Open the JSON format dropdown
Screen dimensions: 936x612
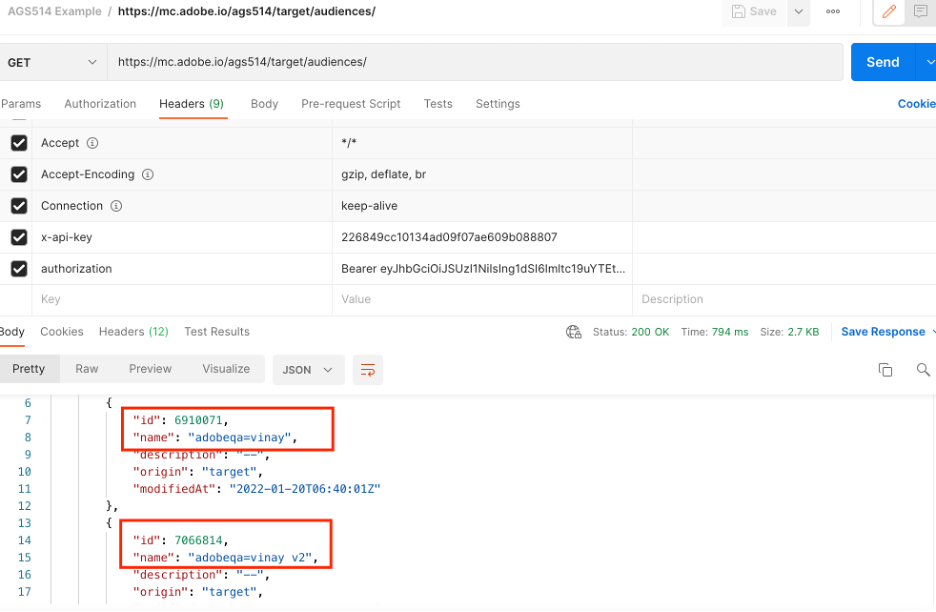point(308,369)
